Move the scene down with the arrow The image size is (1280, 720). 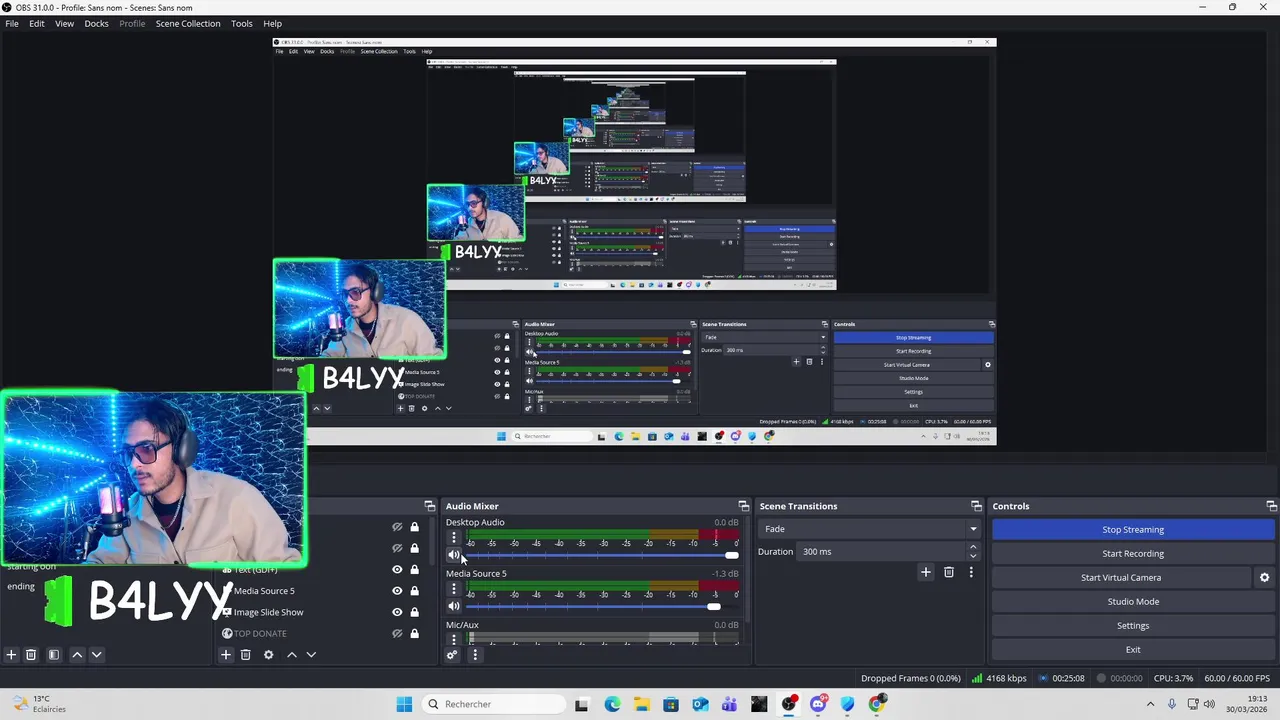tap(96, 655)
